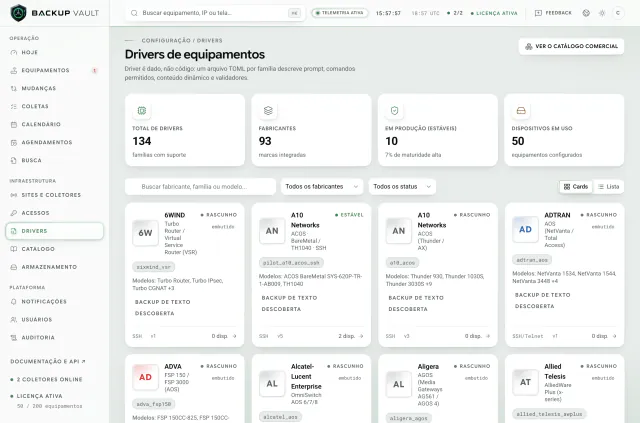Screen dimensions: 640x423
Task: Click the Armazenamento icon
Action: click(13, 267)
